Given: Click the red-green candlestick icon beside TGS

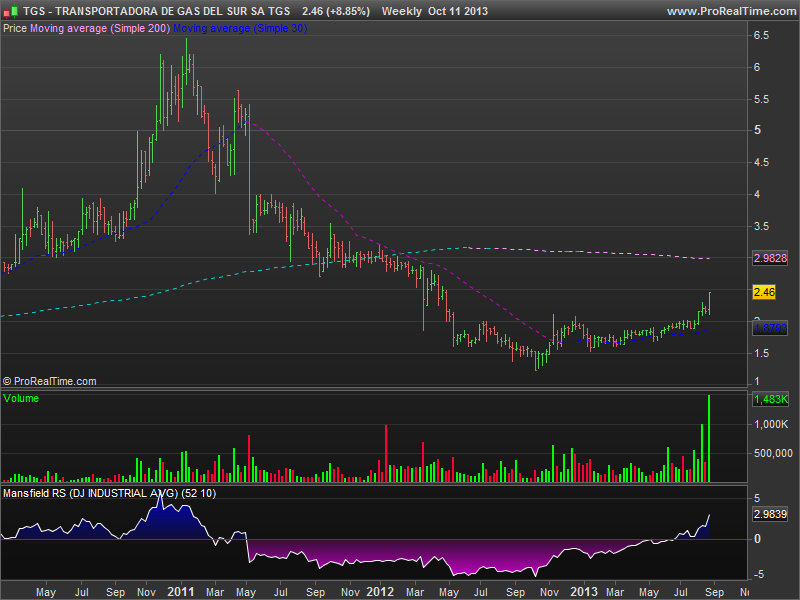Looking at the screenshot, I should point(10,11).
